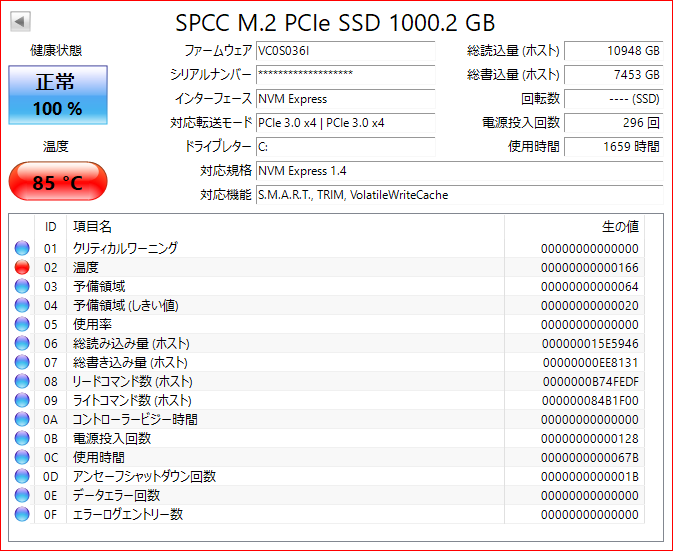The height and width of the screenshot is (551, 673).
Task: Click the red status icon for 温度
Action: [x=22, y=267]
